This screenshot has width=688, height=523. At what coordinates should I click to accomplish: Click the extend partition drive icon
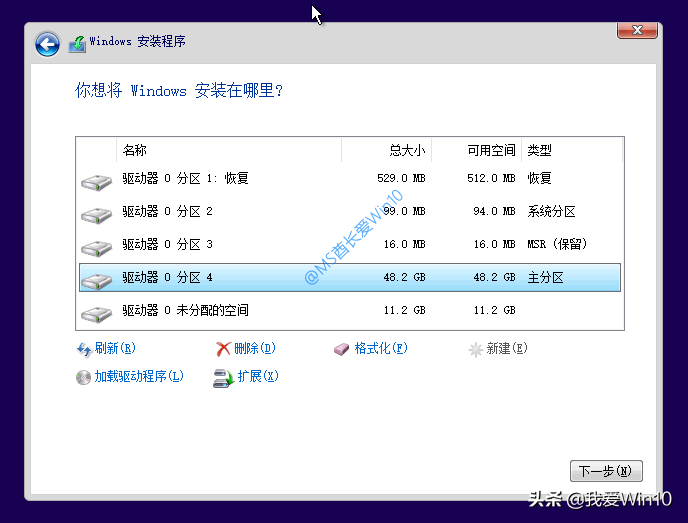pyautogui.click(x=224, y=378)
